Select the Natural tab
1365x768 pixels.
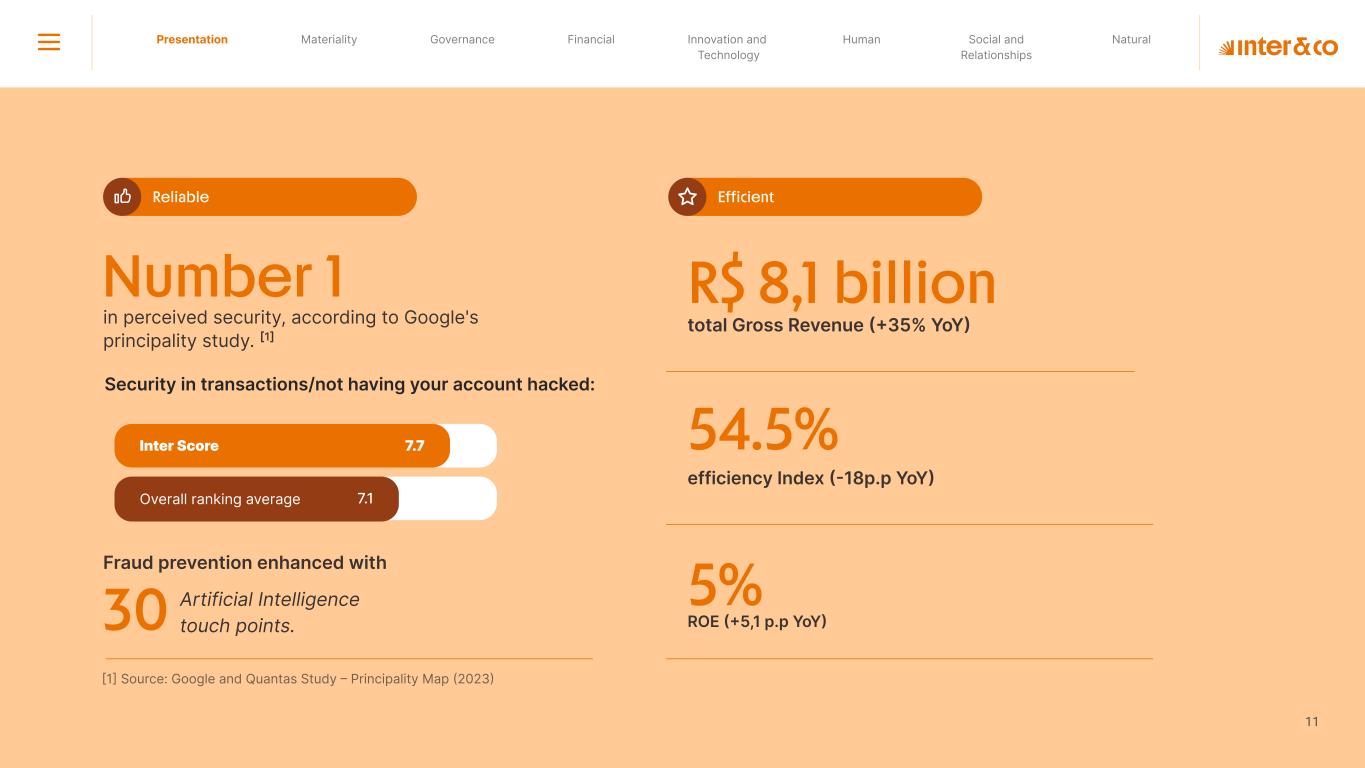click(1131, 40)
